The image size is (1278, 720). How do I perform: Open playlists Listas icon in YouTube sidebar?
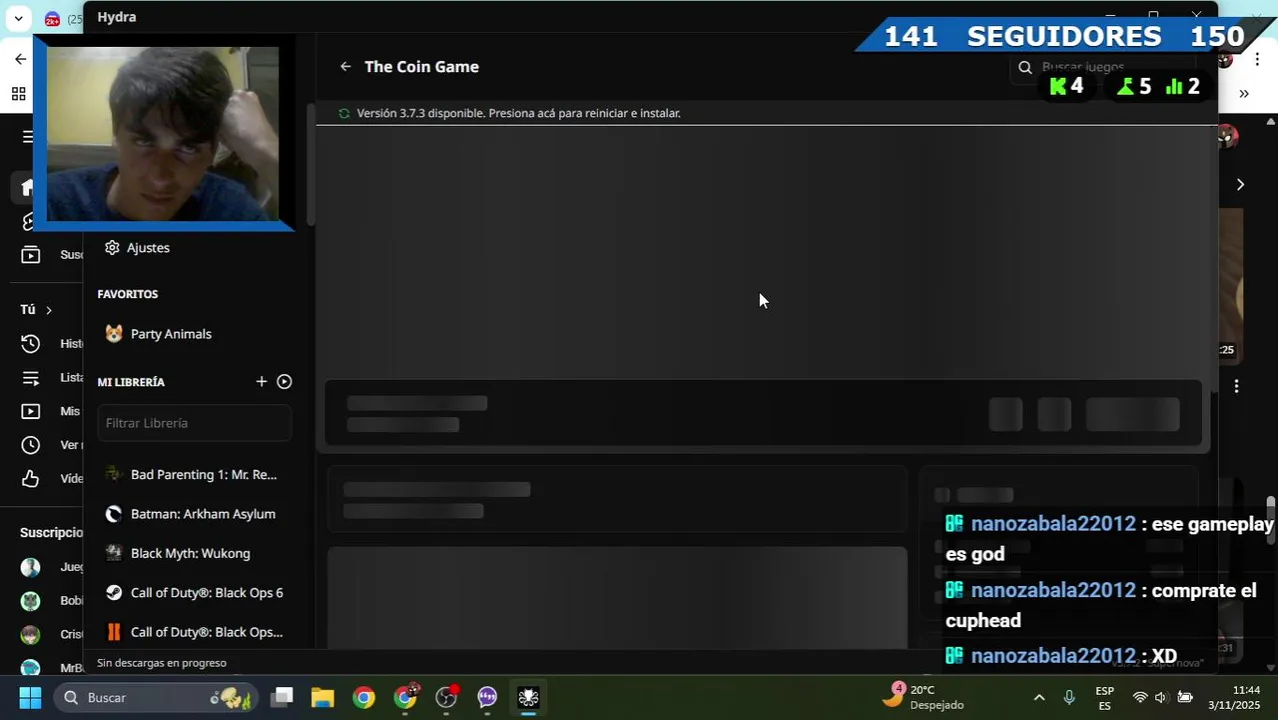tap(30, 378)
